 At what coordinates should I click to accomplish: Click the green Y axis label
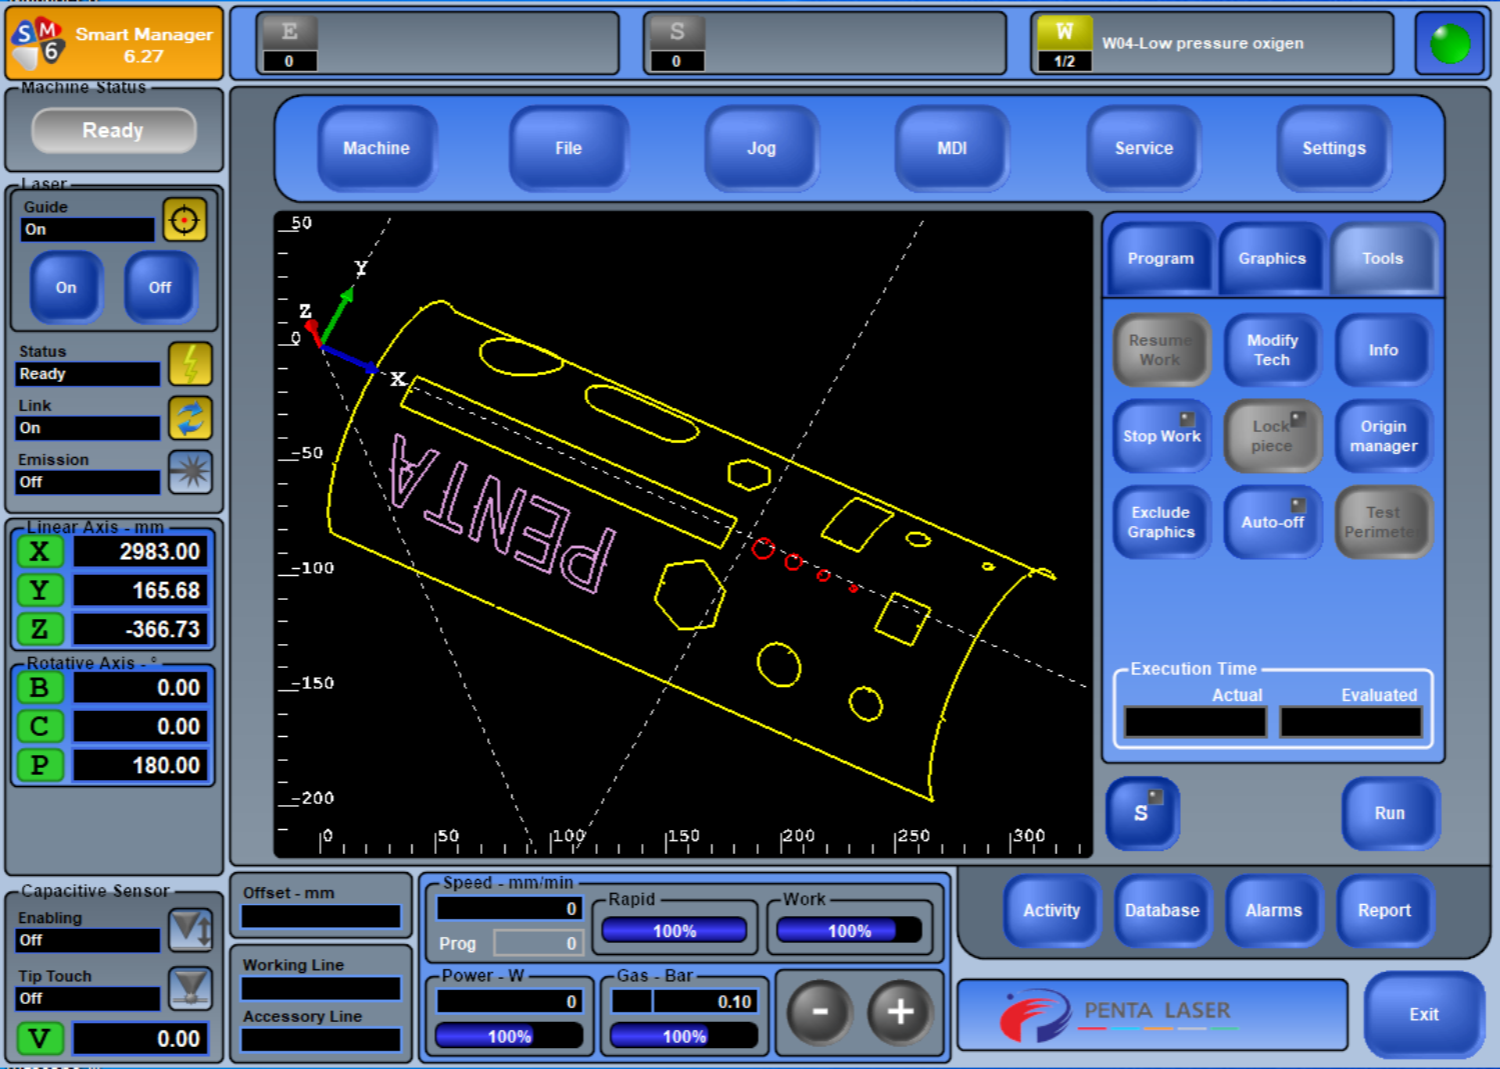tap(40, 590)
